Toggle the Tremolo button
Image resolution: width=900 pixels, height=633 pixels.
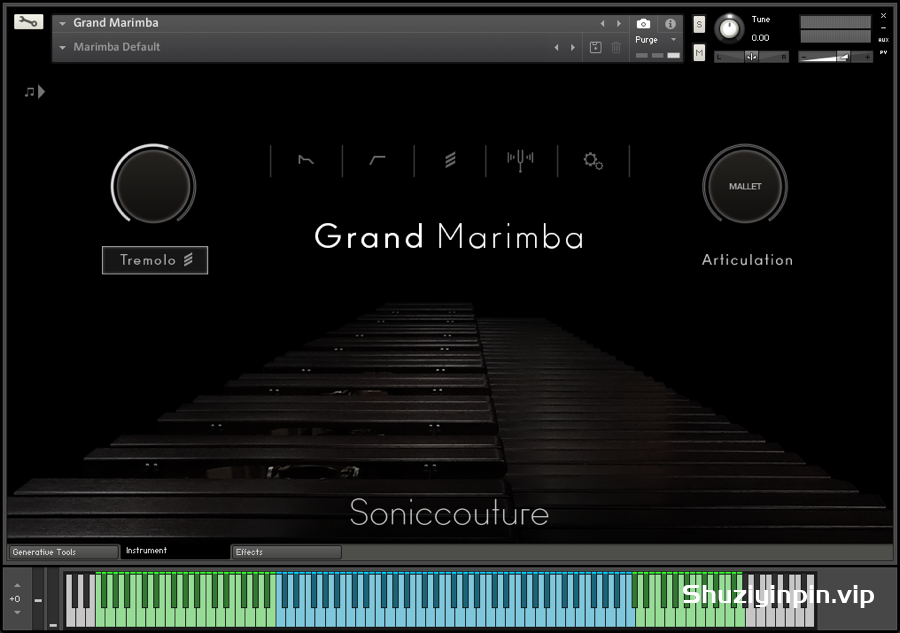[155, 260]
